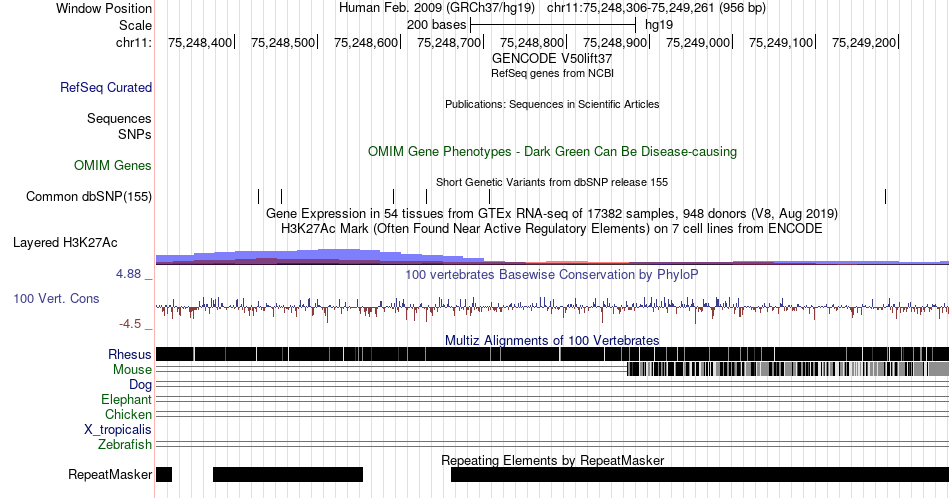Image resolution: width=950 pixels, height=498 pixels.
Task: Click the Layered H3K27Ac track label
Action: click(65, 242)
